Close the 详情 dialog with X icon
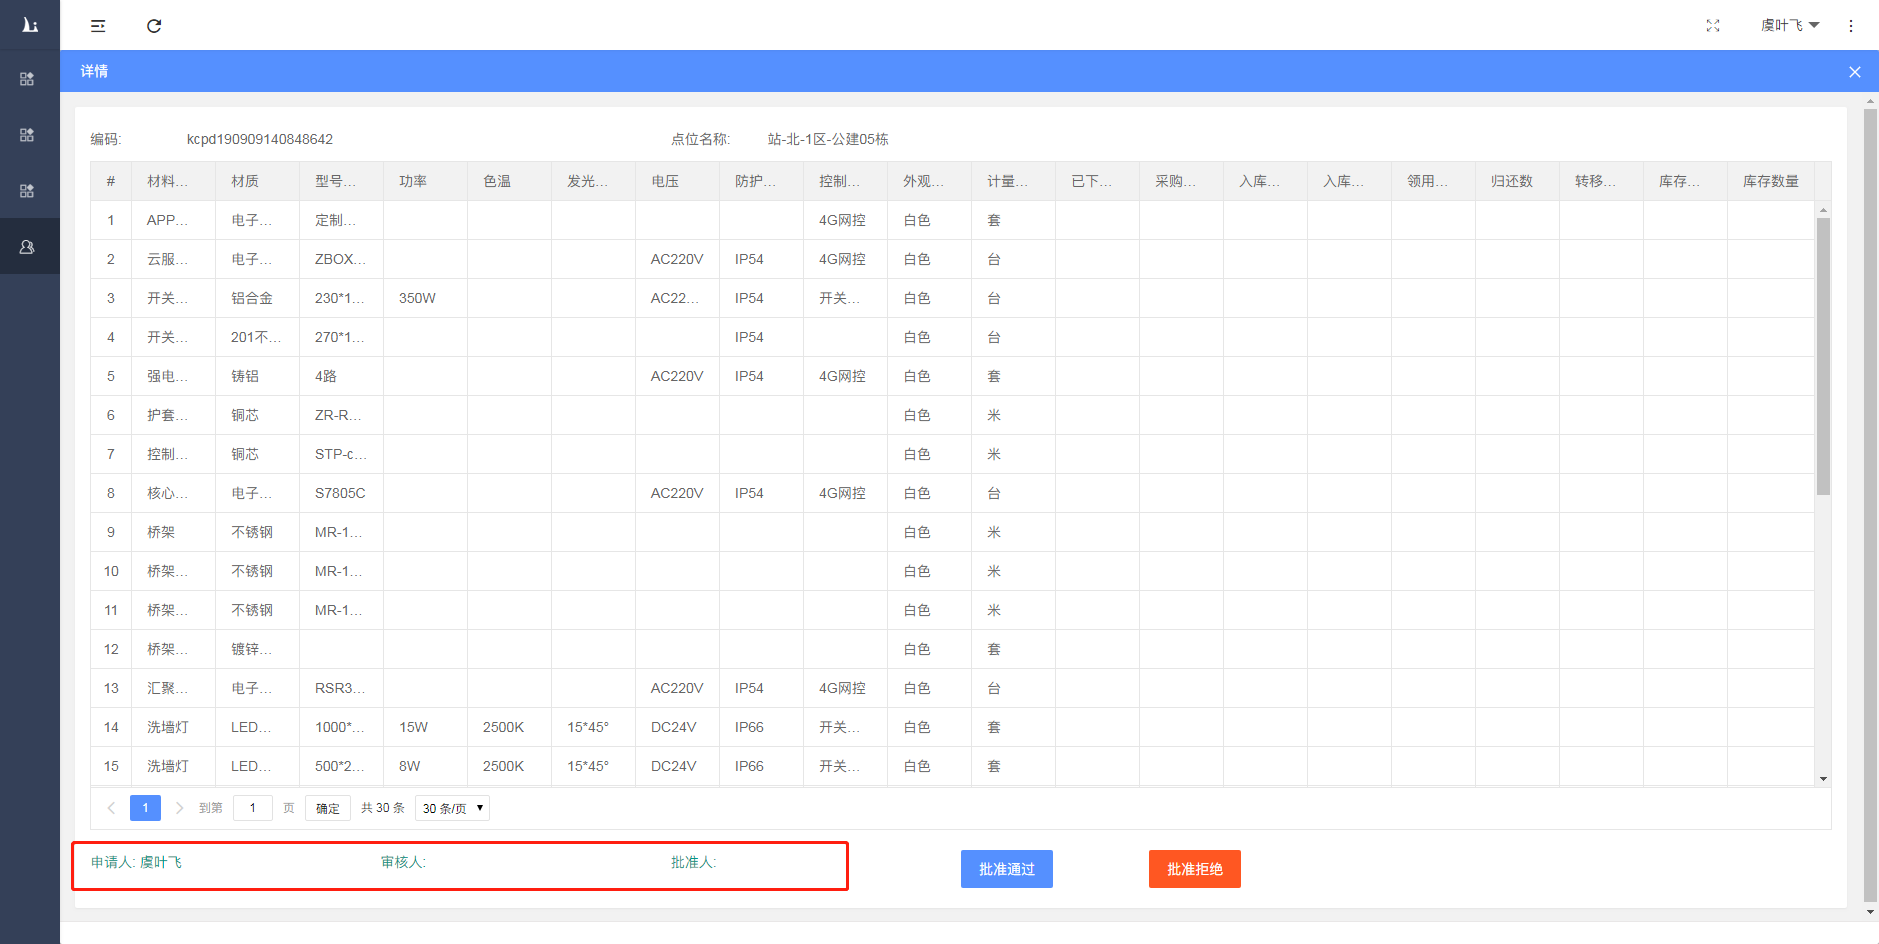Viewport: 1879px width, 944px height. click(x=1855, y=72)
